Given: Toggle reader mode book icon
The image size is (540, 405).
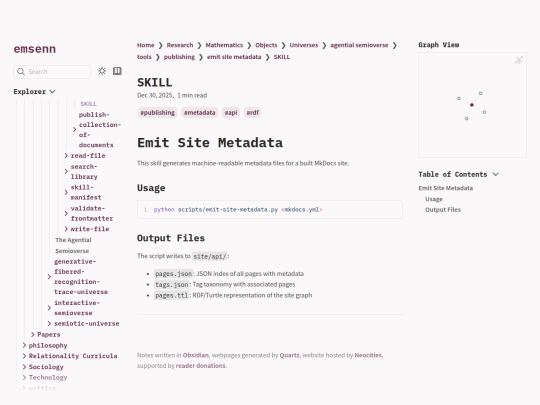Looking at the screenshot, I should click(x=117, y=71).
